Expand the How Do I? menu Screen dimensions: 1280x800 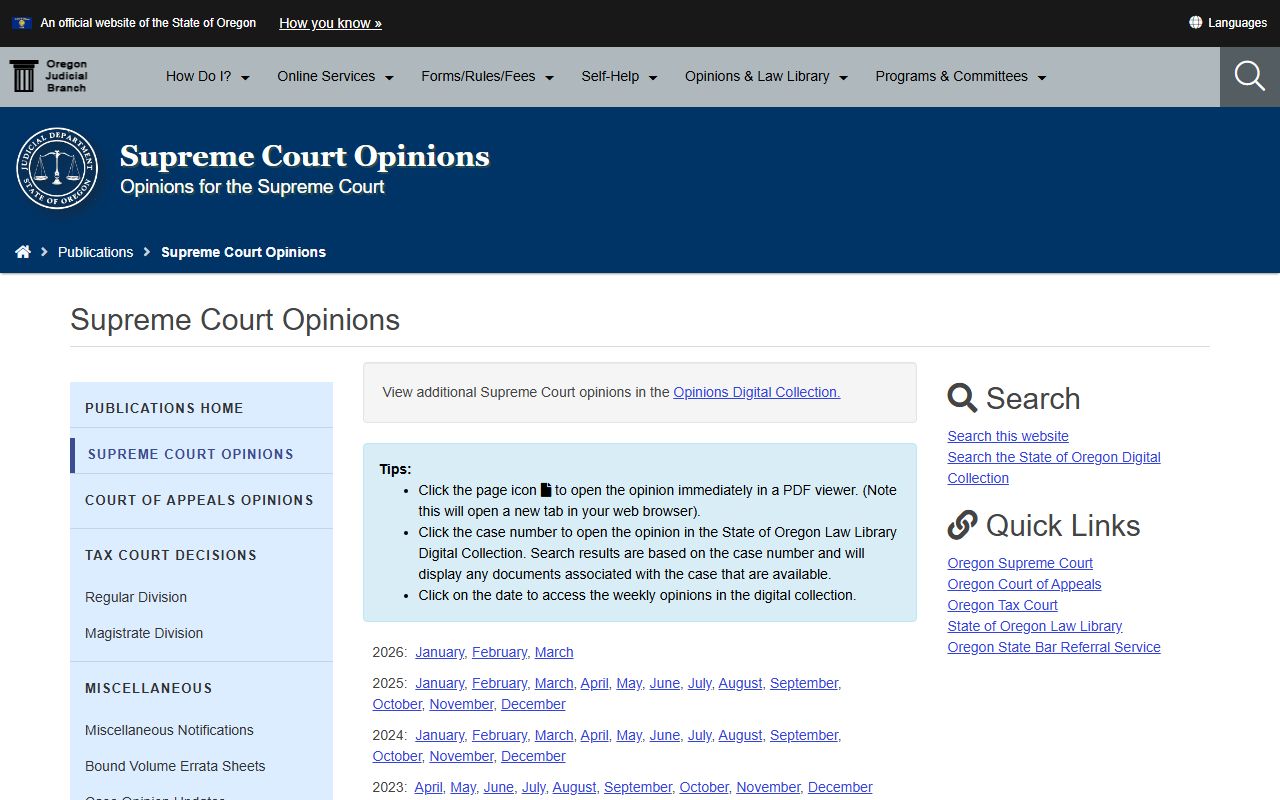point(208,76)
